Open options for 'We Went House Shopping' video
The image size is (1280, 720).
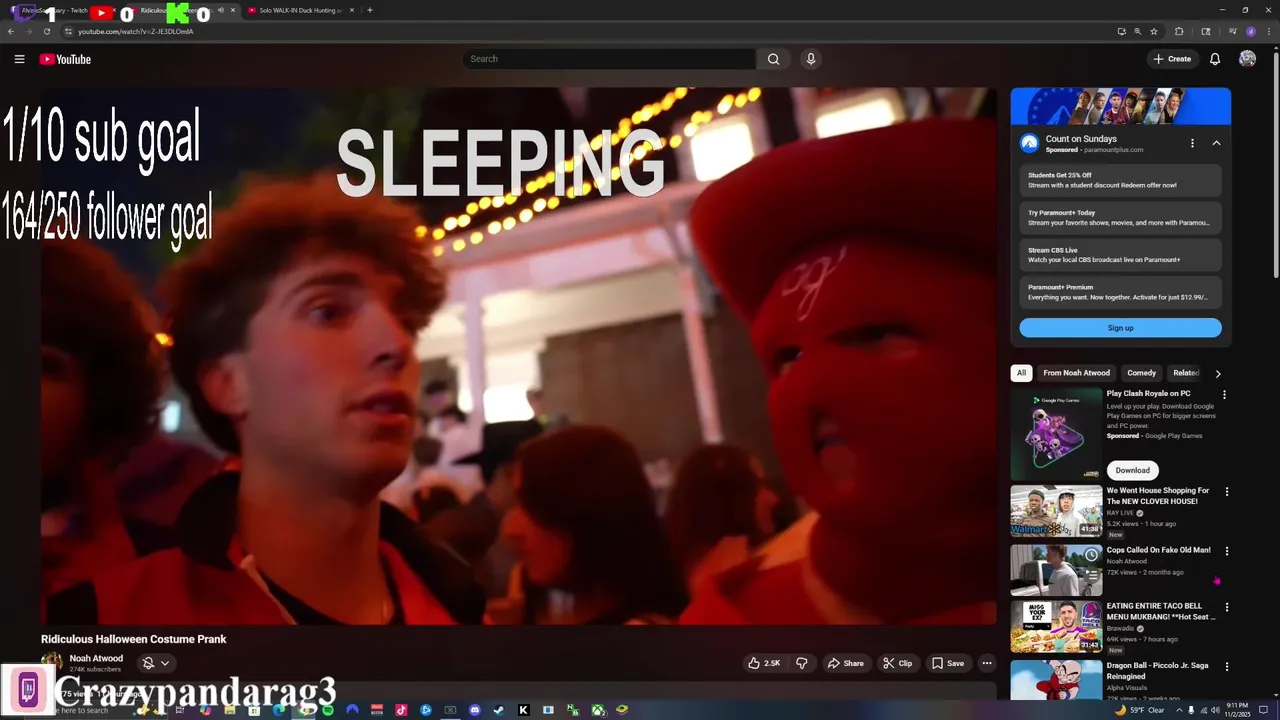point(1227,492)
